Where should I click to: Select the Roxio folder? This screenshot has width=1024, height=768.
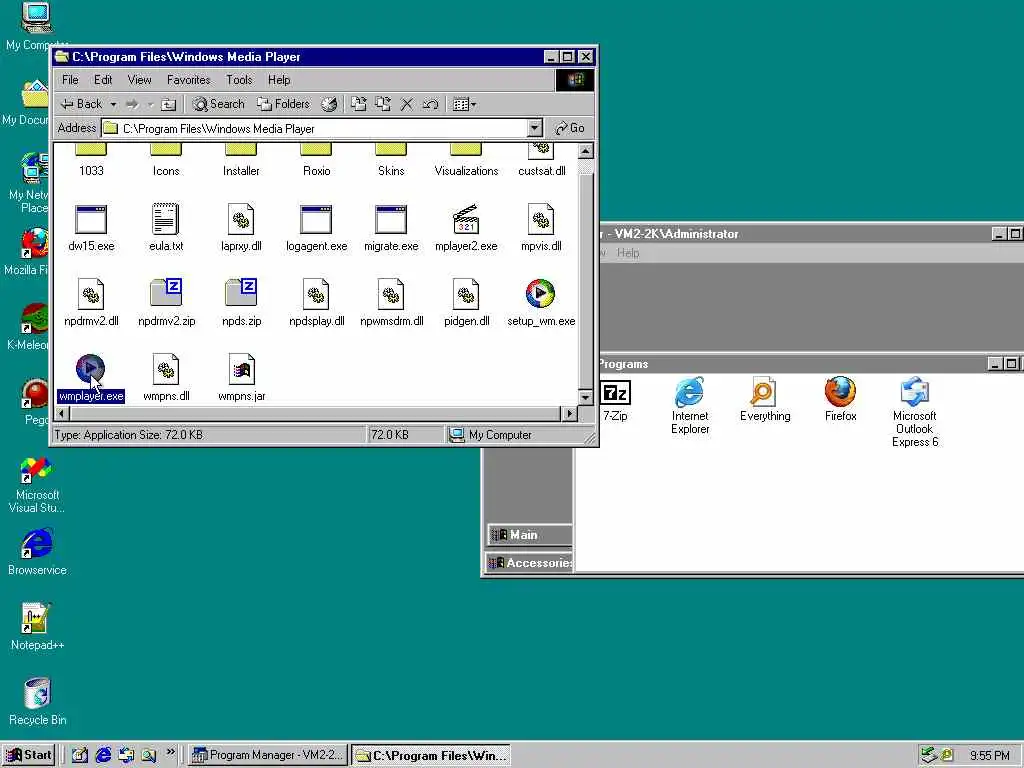point(316,160)
